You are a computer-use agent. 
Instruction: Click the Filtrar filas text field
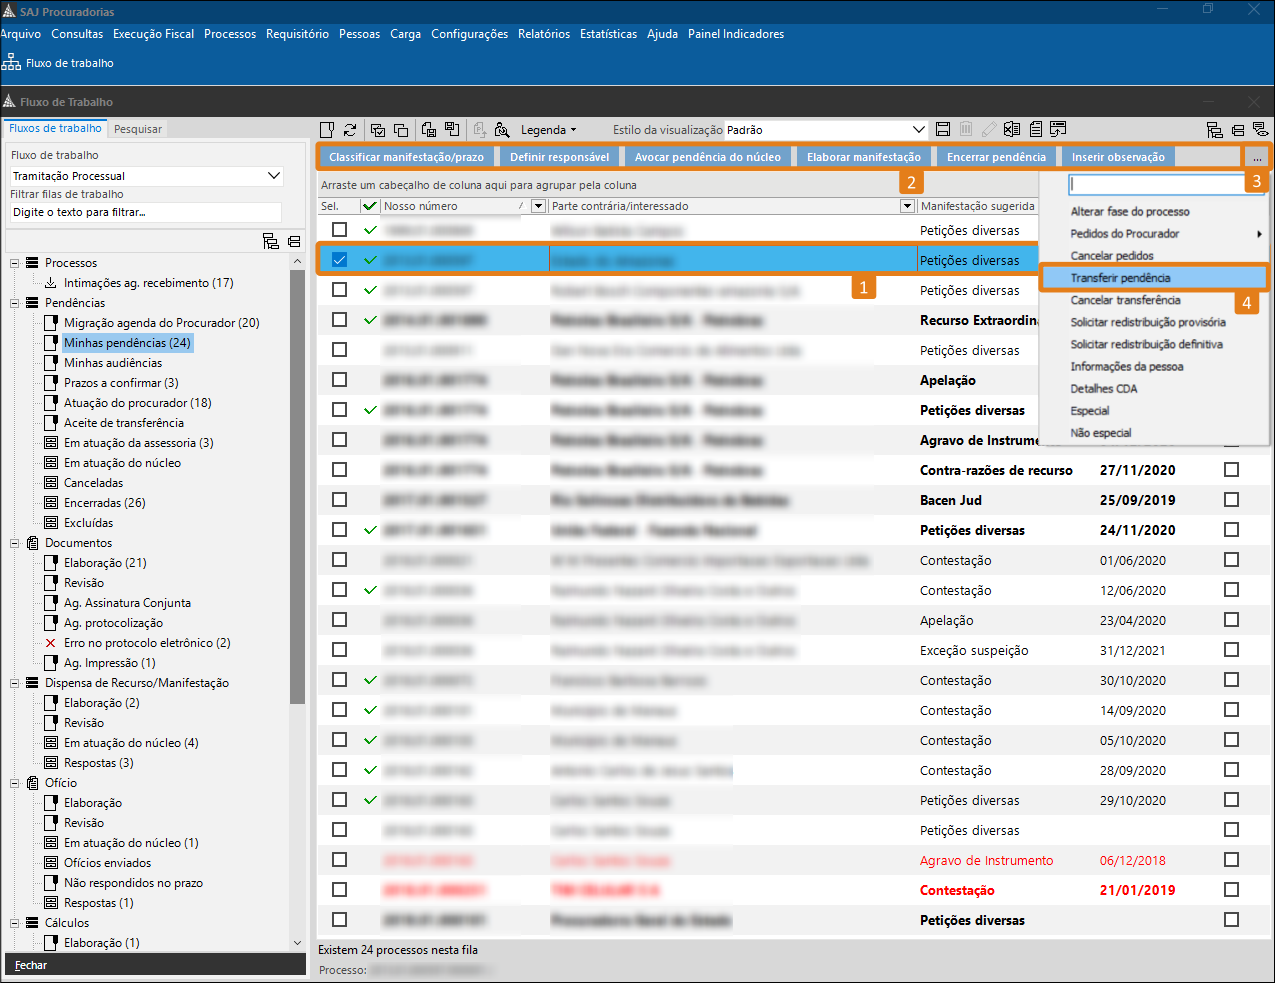click(x=146, y=212)
